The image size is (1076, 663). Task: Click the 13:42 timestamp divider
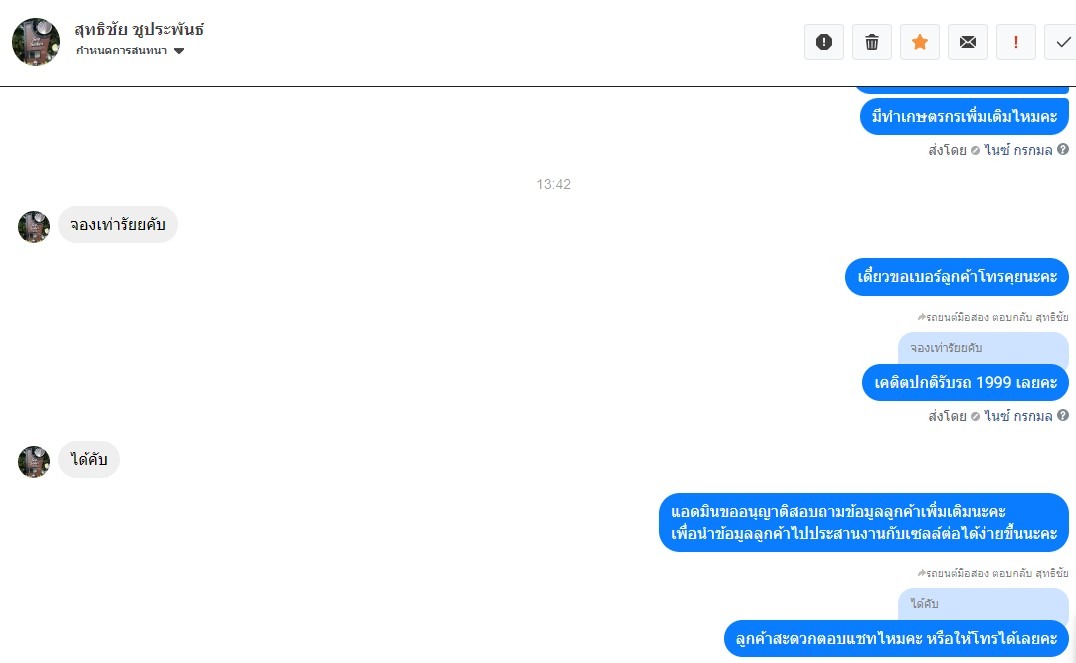tap(553, 184)
